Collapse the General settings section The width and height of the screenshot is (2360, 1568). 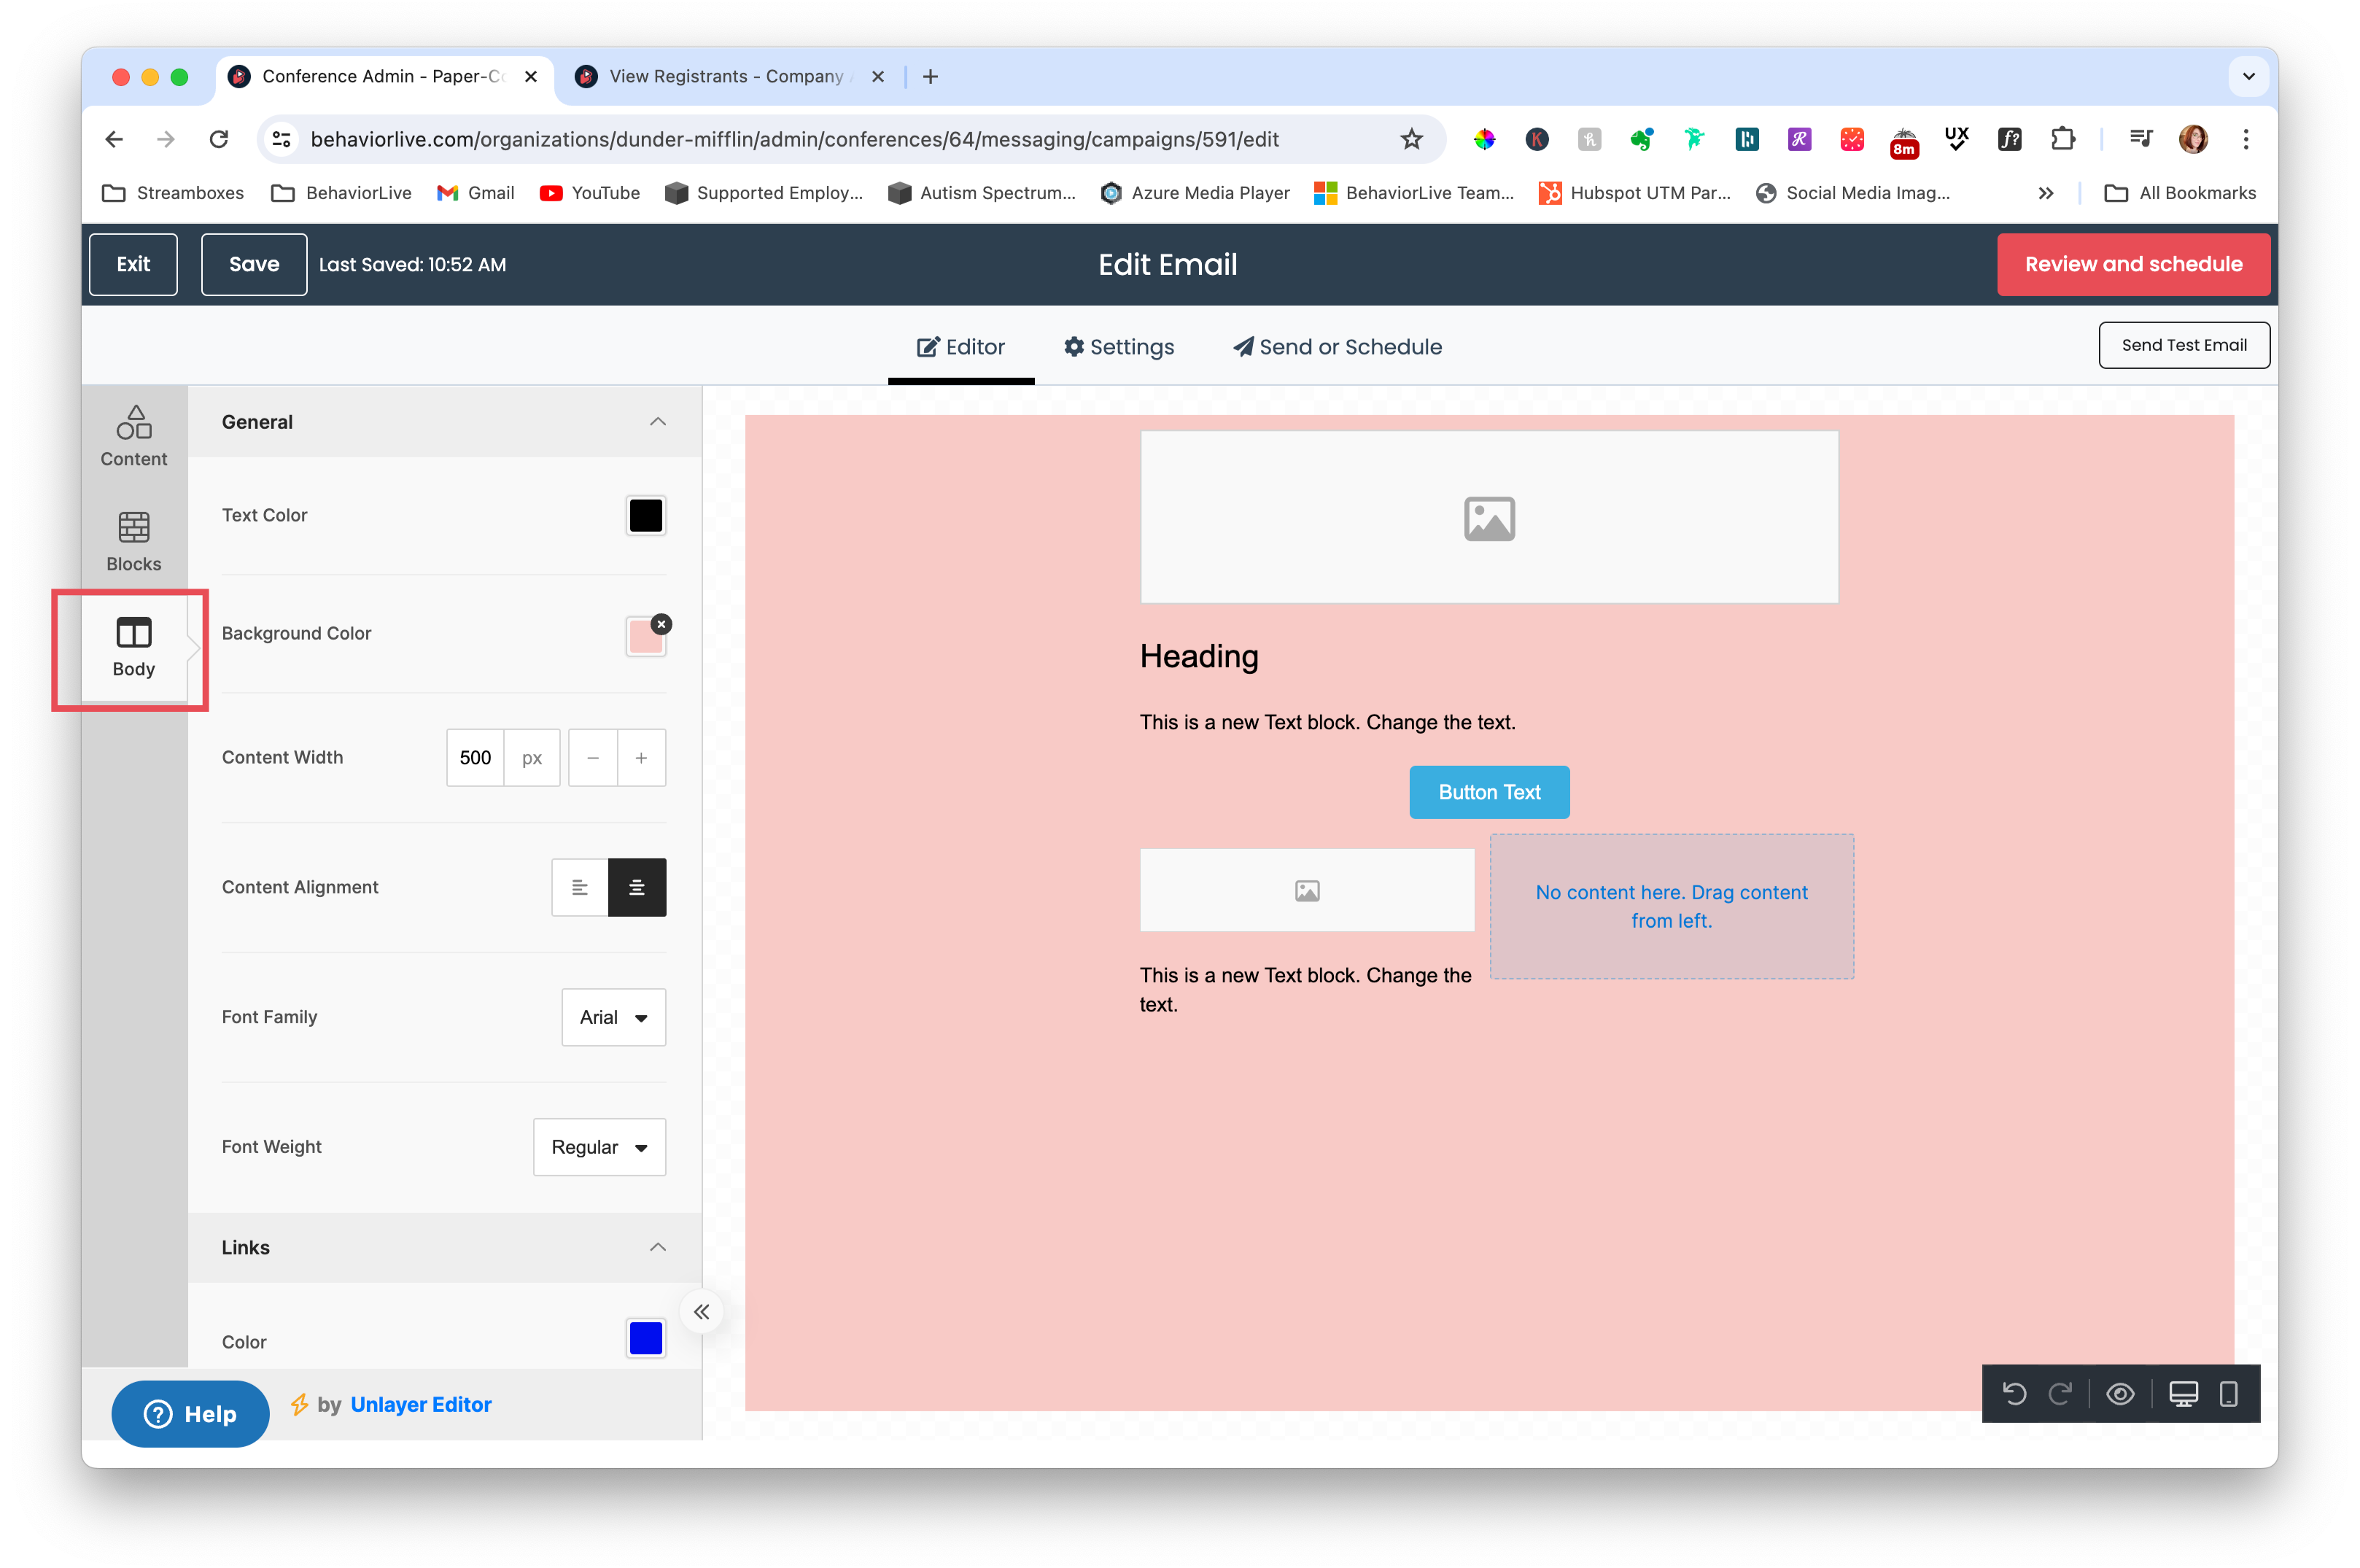(658, 421)
